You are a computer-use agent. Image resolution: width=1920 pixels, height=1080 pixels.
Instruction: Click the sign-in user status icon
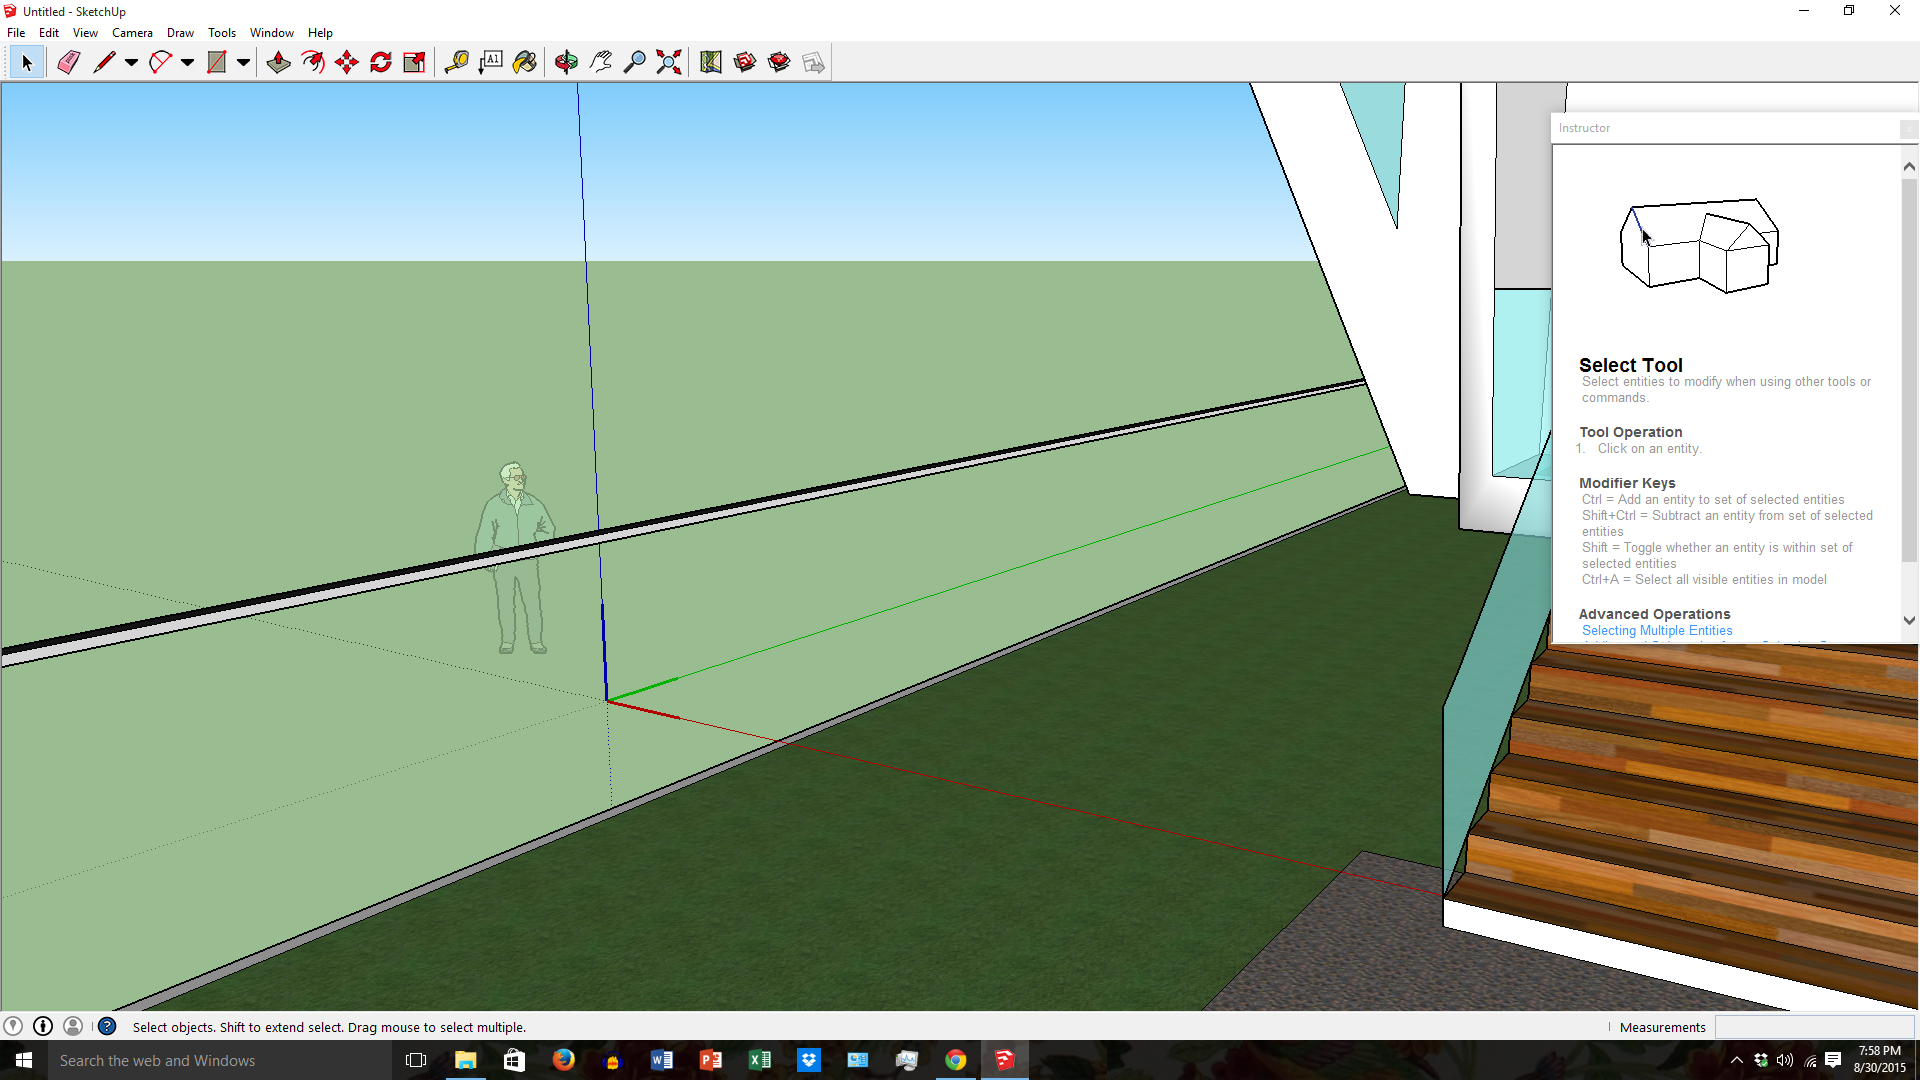[x=73, y=1026]
